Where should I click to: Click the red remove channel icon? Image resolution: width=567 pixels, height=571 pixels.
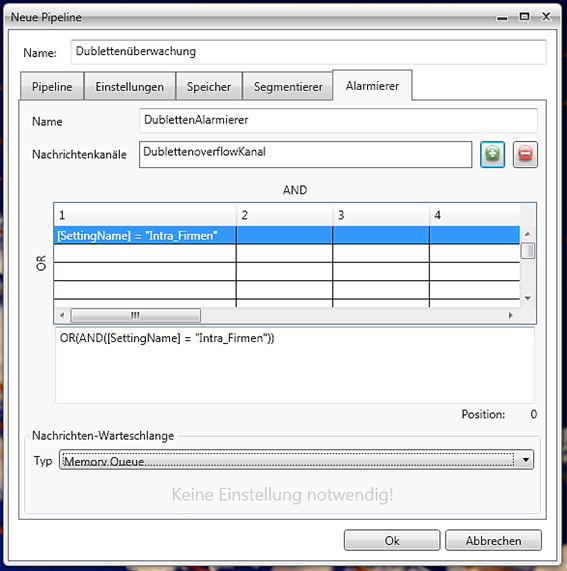click(525, 154)
